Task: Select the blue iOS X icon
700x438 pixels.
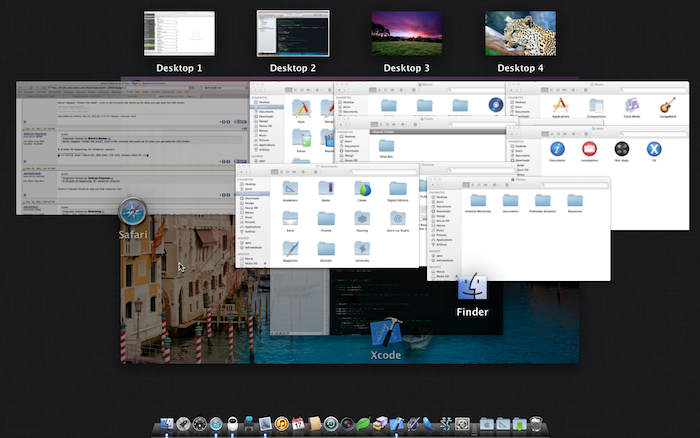Action: tap(654, 150)
